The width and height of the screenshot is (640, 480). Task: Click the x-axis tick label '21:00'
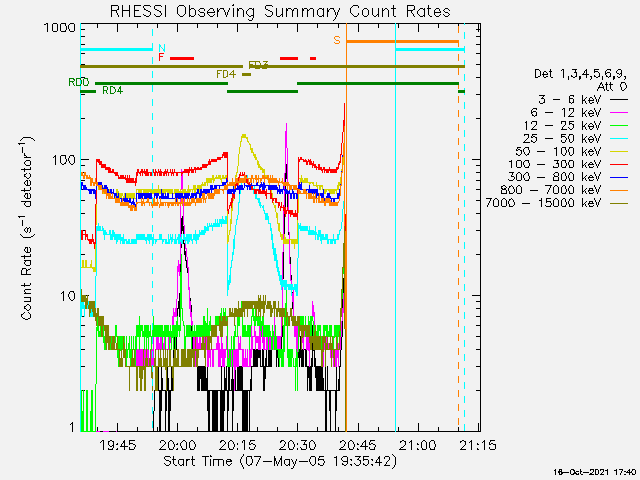(x=418, y=445)
